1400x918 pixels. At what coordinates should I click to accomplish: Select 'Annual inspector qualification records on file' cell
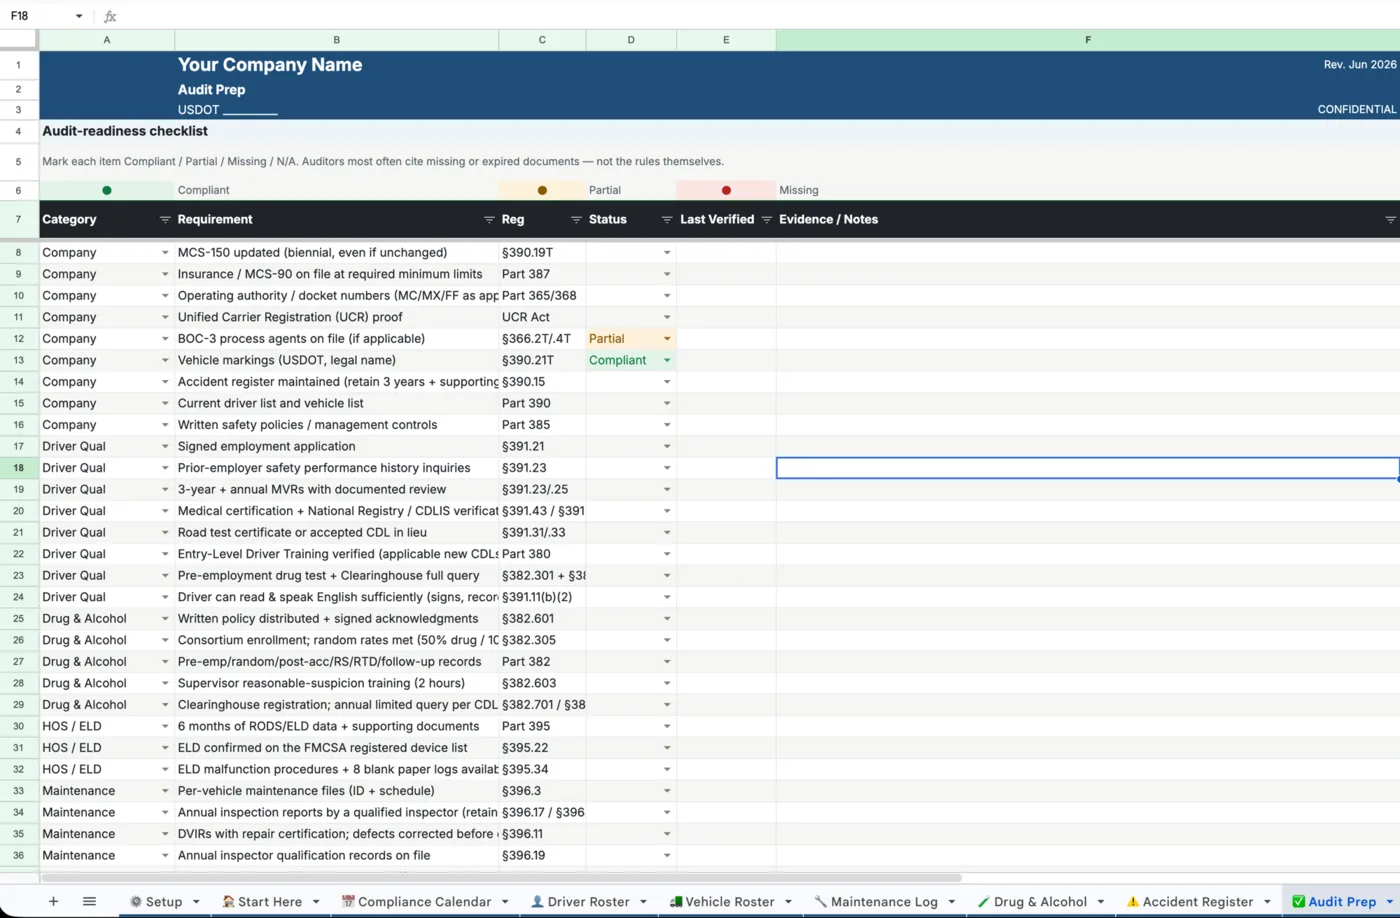[x=337, y=856]
